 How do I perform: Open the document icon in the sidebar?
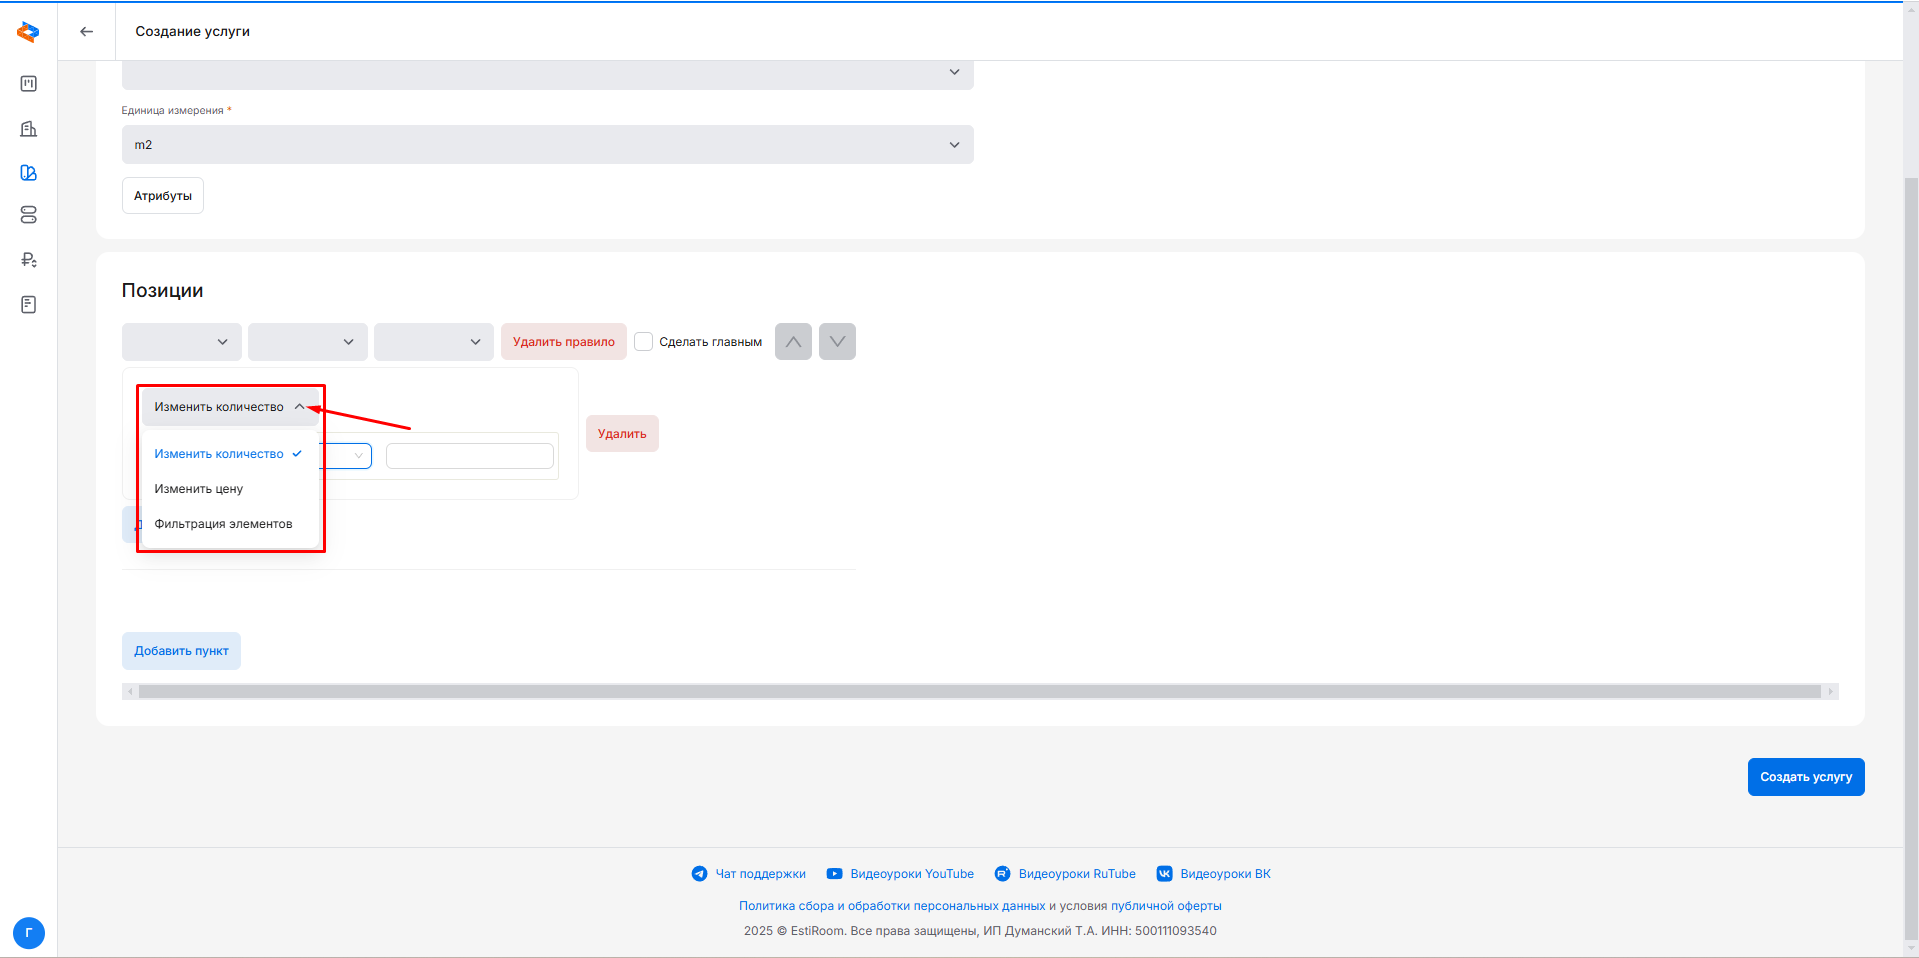point(28,305)
